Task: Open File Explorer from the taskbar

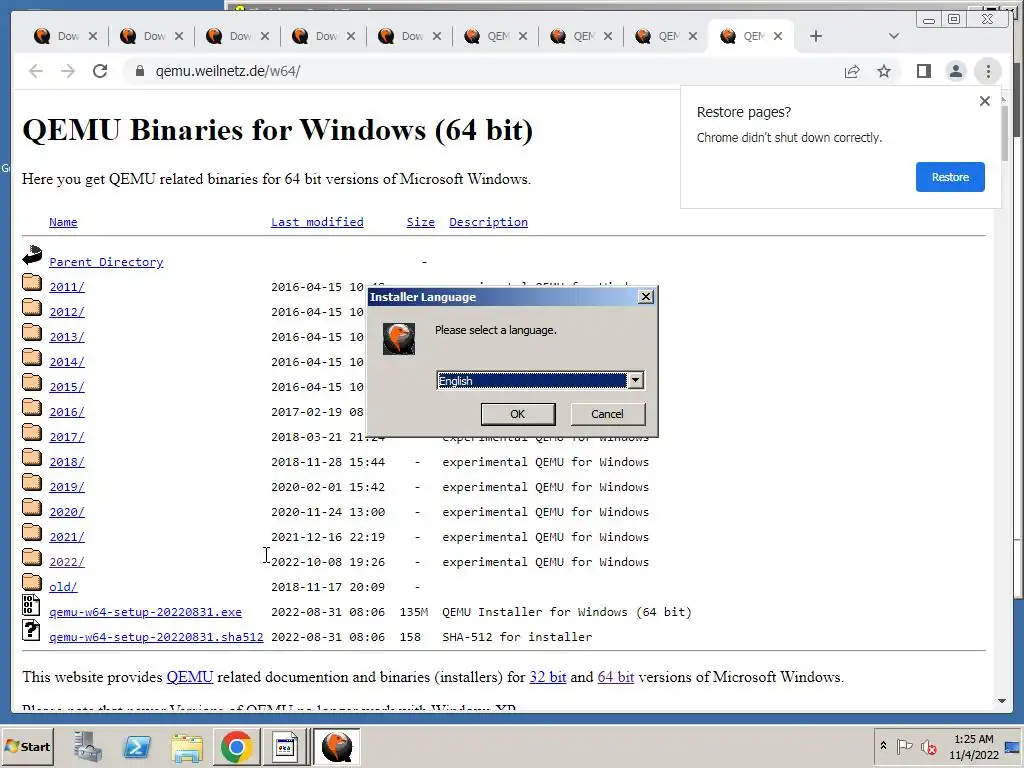Action: [x=187, y=747]
